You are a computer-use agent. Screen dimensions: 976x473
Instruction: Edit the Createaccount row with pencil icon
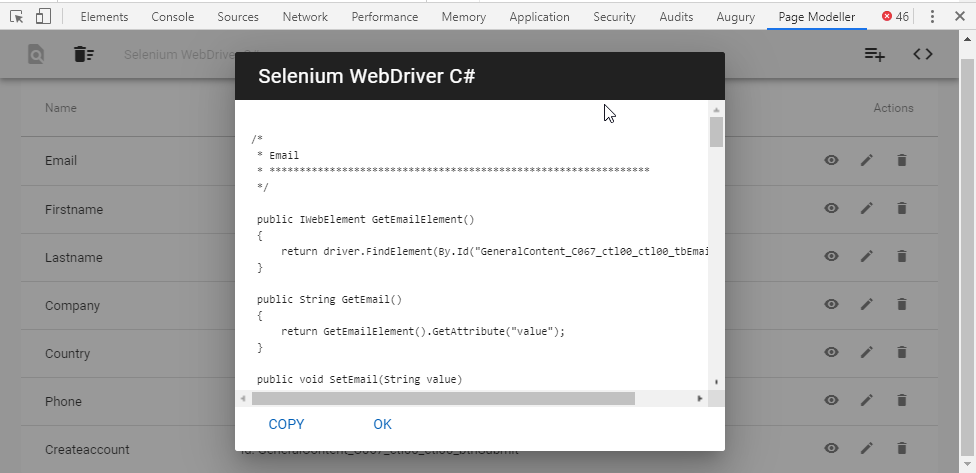coord(866,447)
